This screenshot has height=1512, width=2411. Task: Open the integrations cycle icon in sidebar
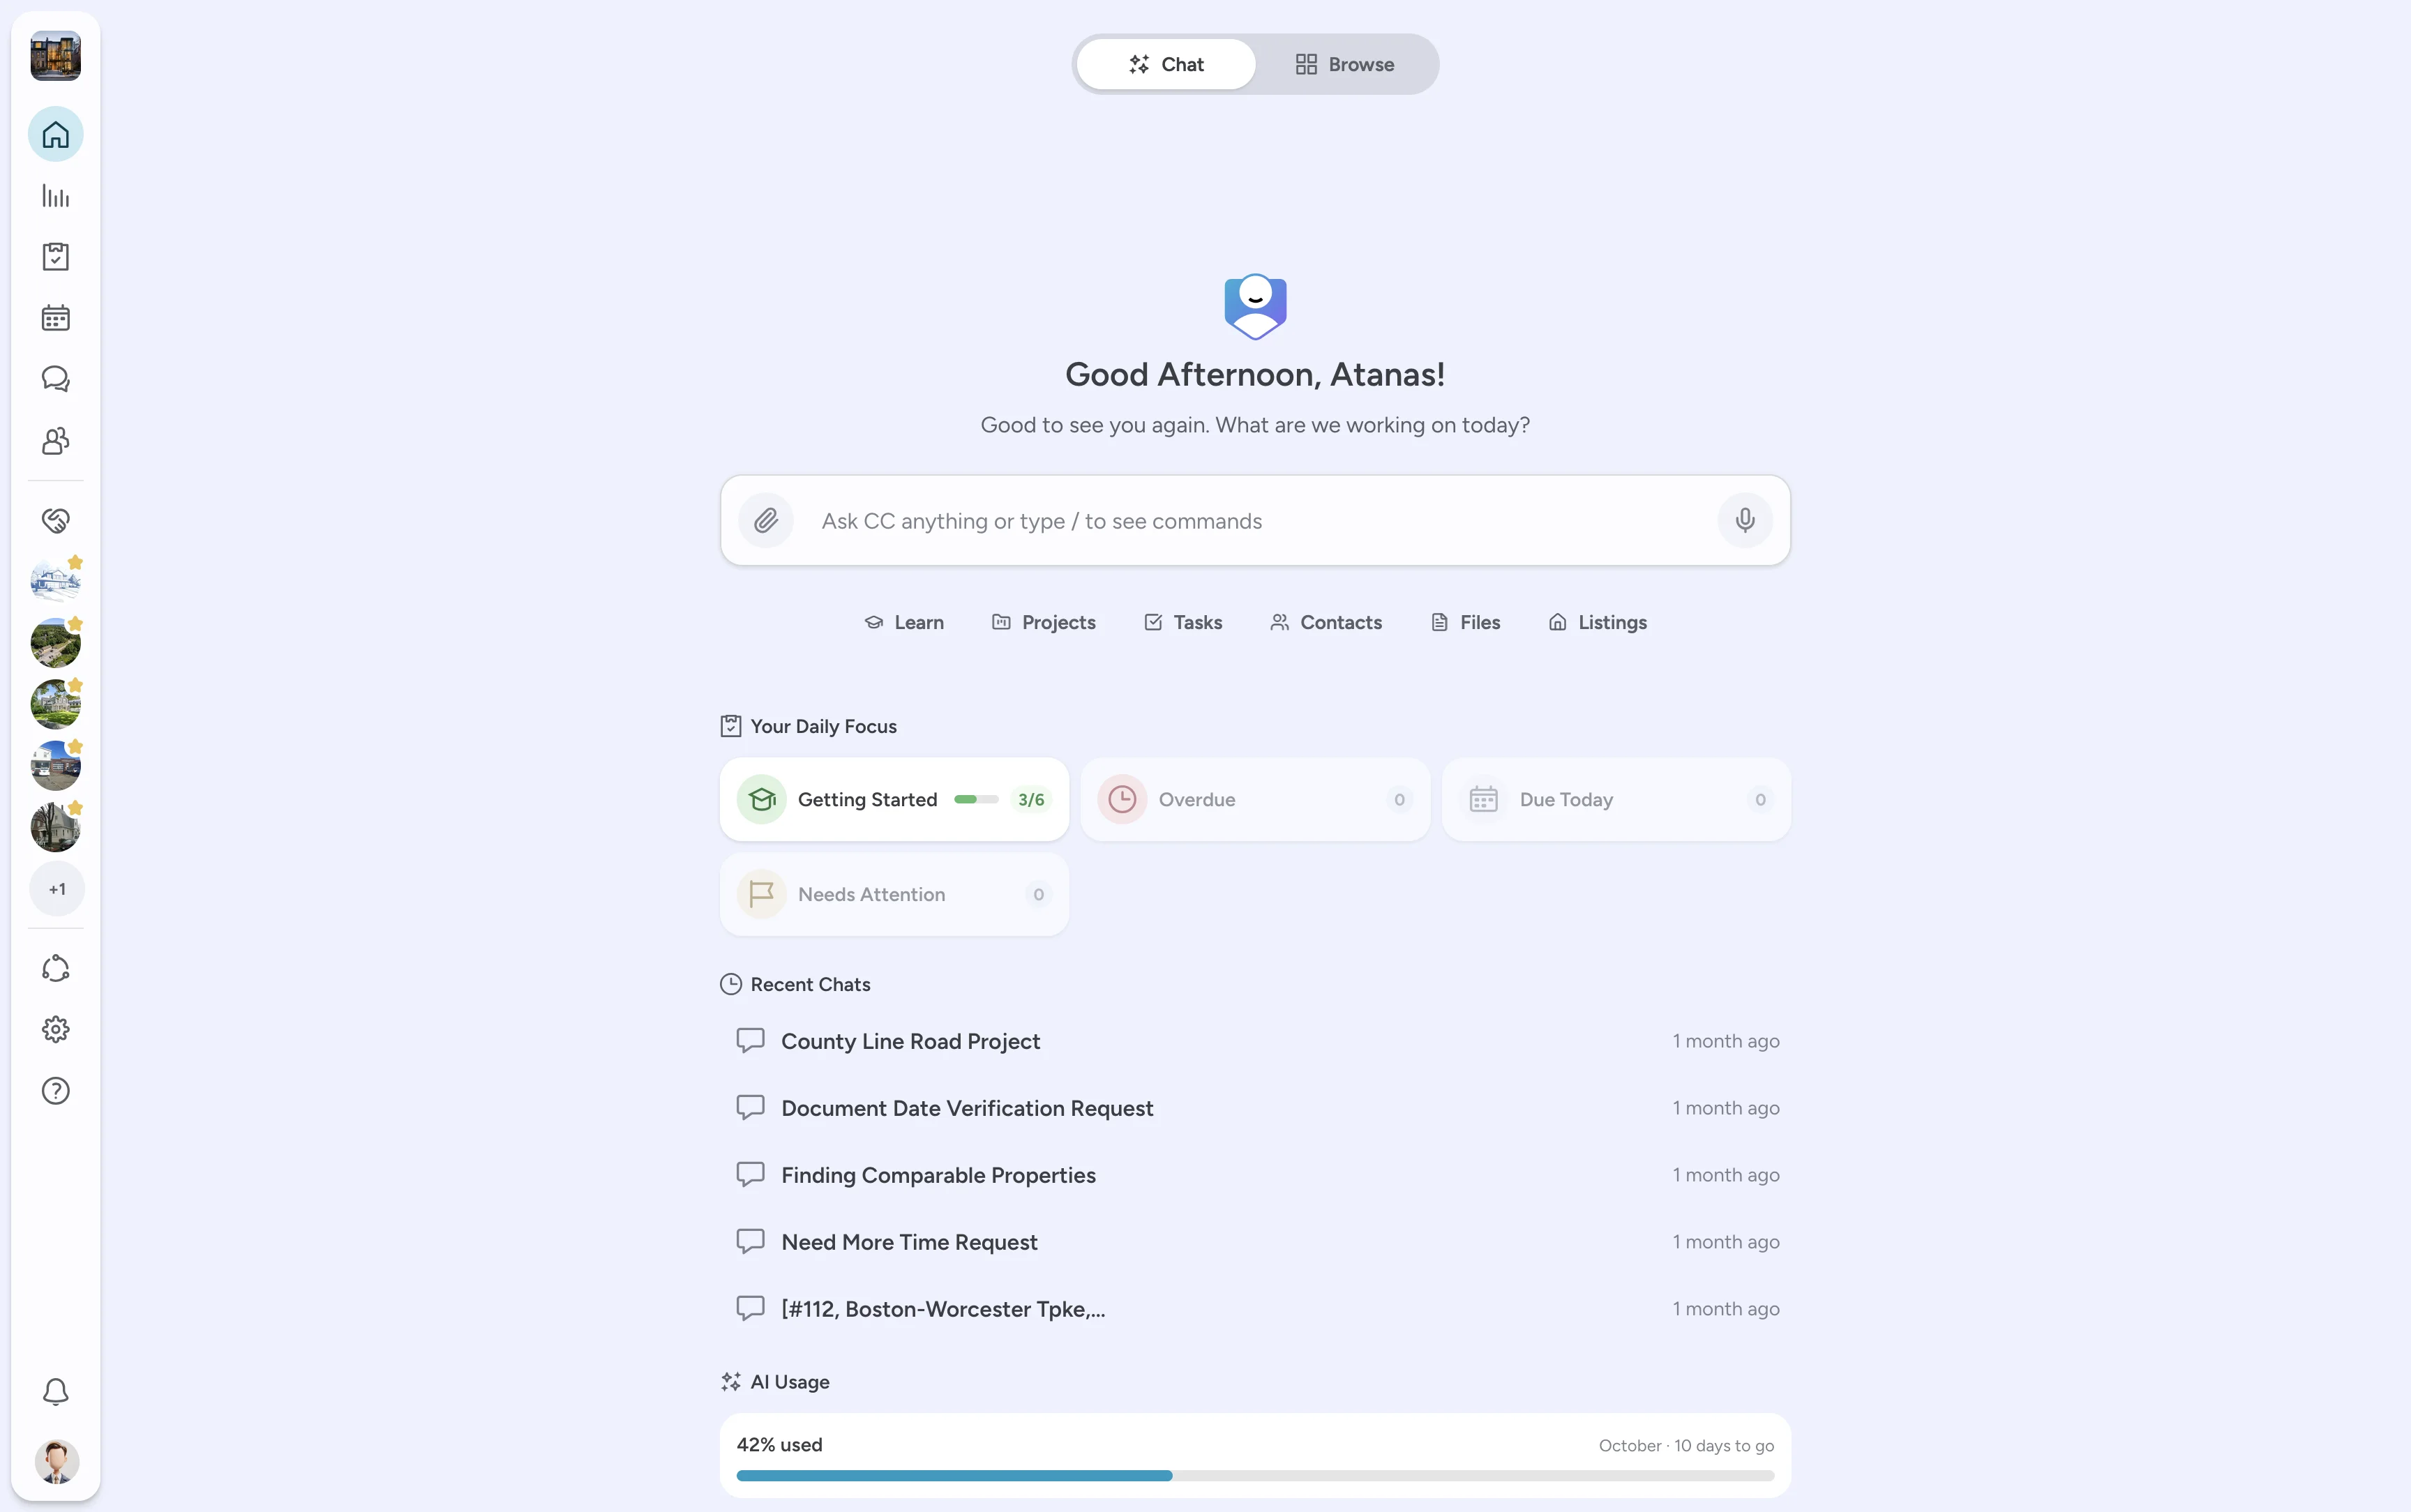tap(56, 968)
